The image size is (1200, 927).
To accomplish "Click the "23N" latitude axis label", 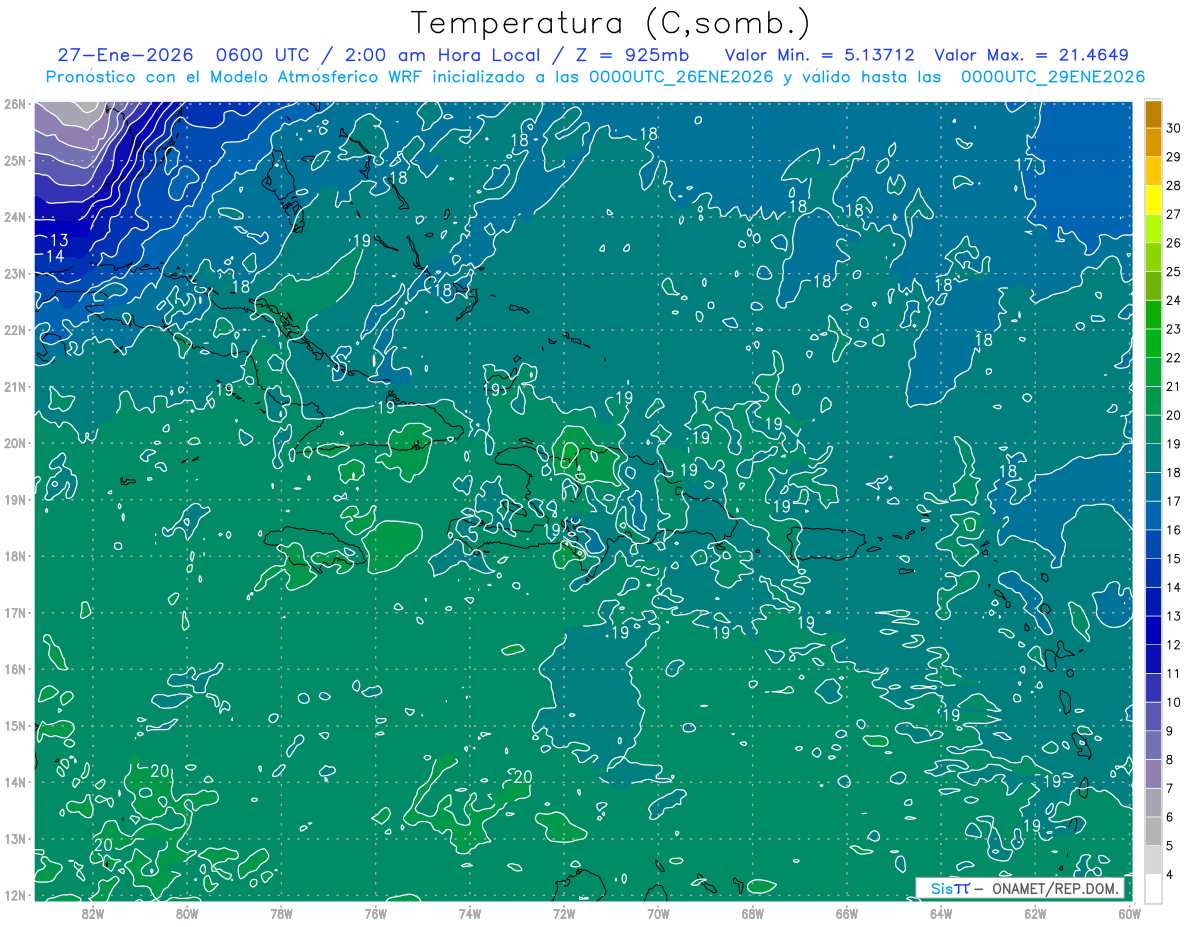I will coord(15,273).
